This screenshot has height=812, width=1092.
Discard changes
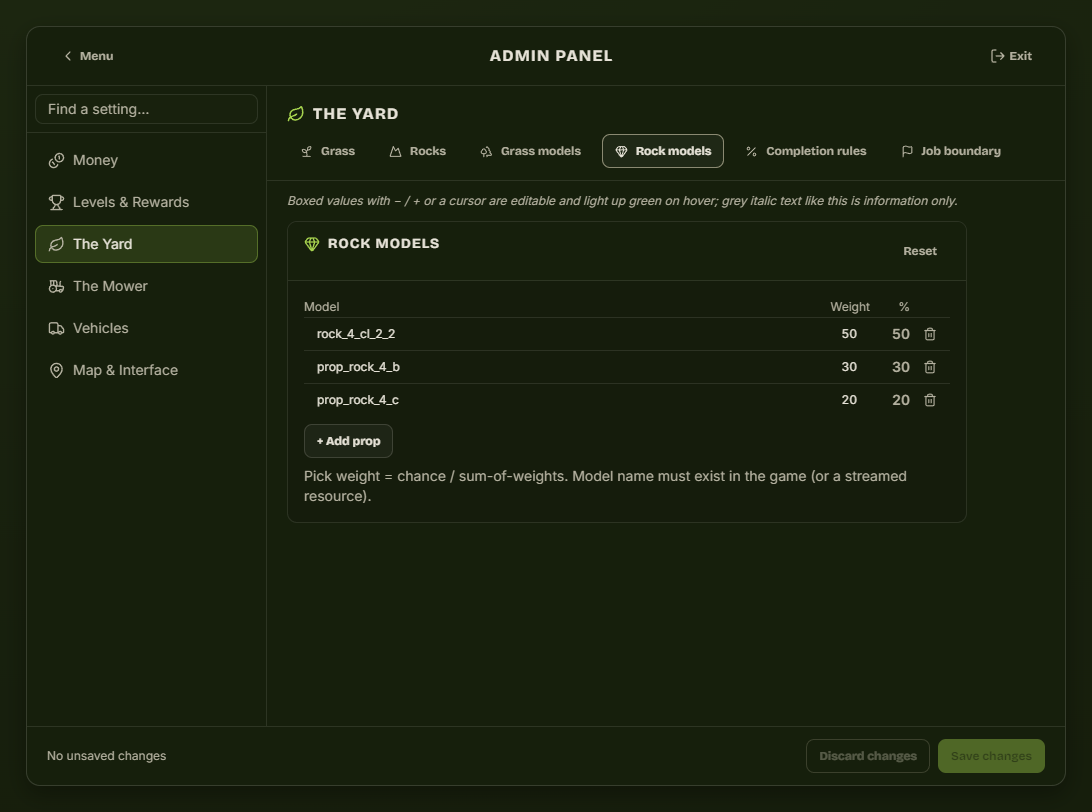(868, 756)
